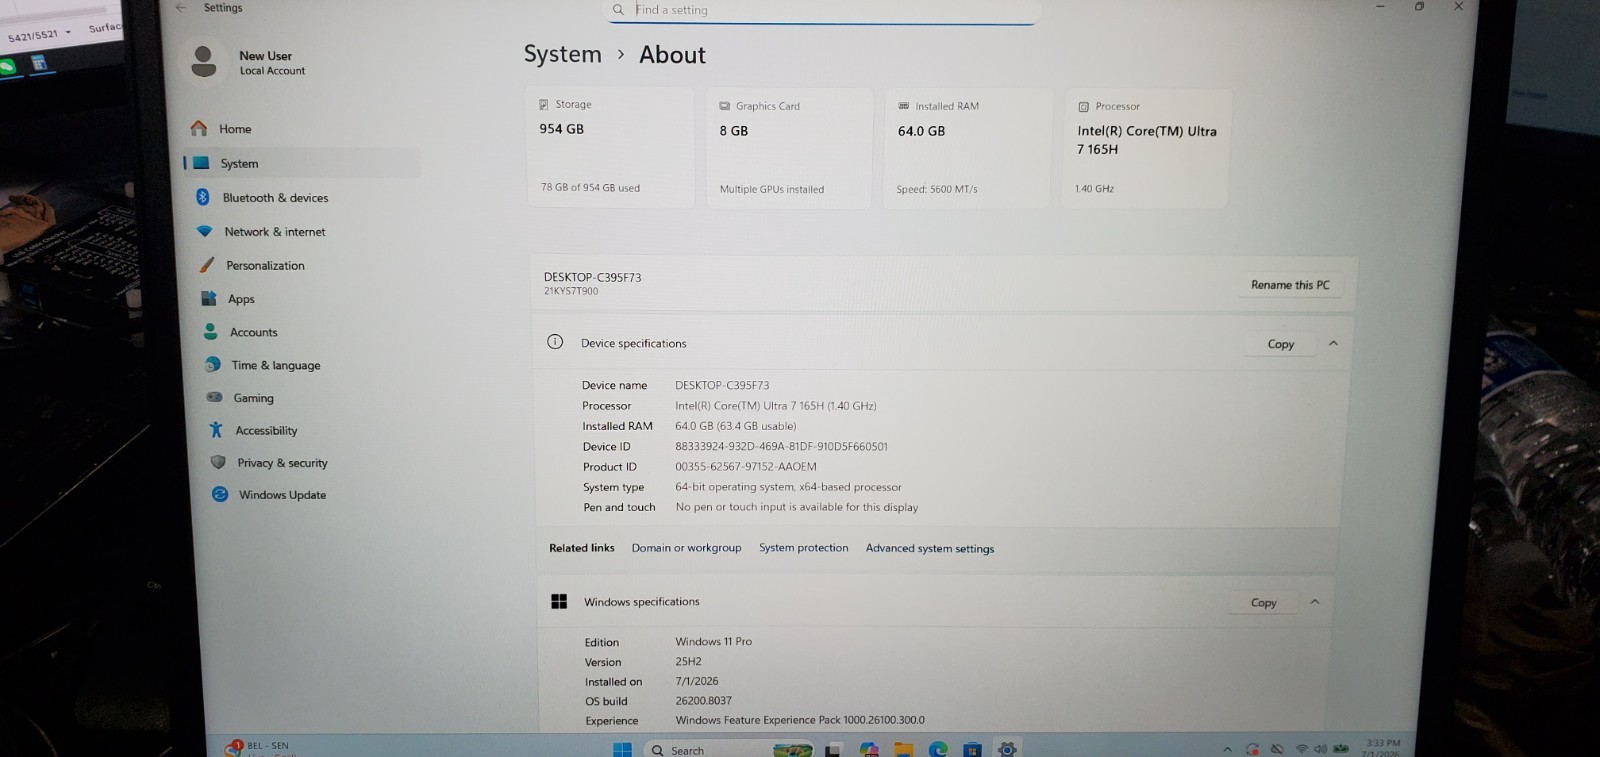Click the Version value 25H2
Image resolution: width=1600 pixels, height=757 pixels.
[x=688, y=661]
